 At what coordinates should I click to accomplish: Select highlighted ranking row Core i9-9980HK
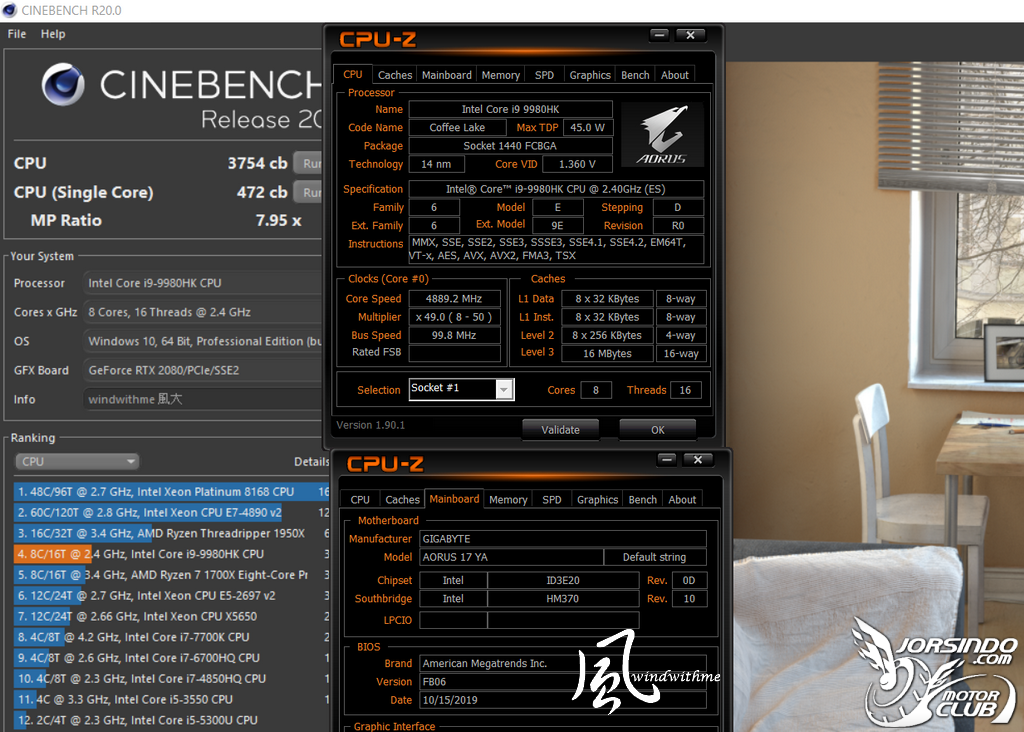click(171, 554)
